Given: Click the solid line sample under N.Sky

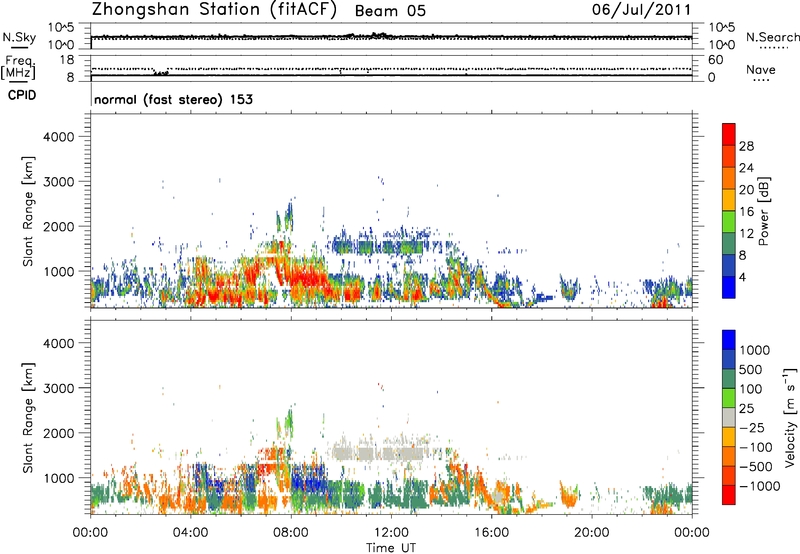Looking at the screenshot, I should coord(19,47).
